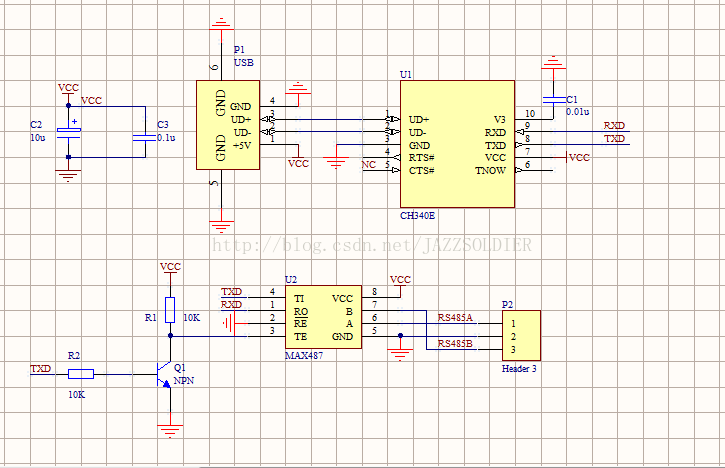Select the CH340E designator text below U1
725x468 pixels.
[x=418, y=216]
